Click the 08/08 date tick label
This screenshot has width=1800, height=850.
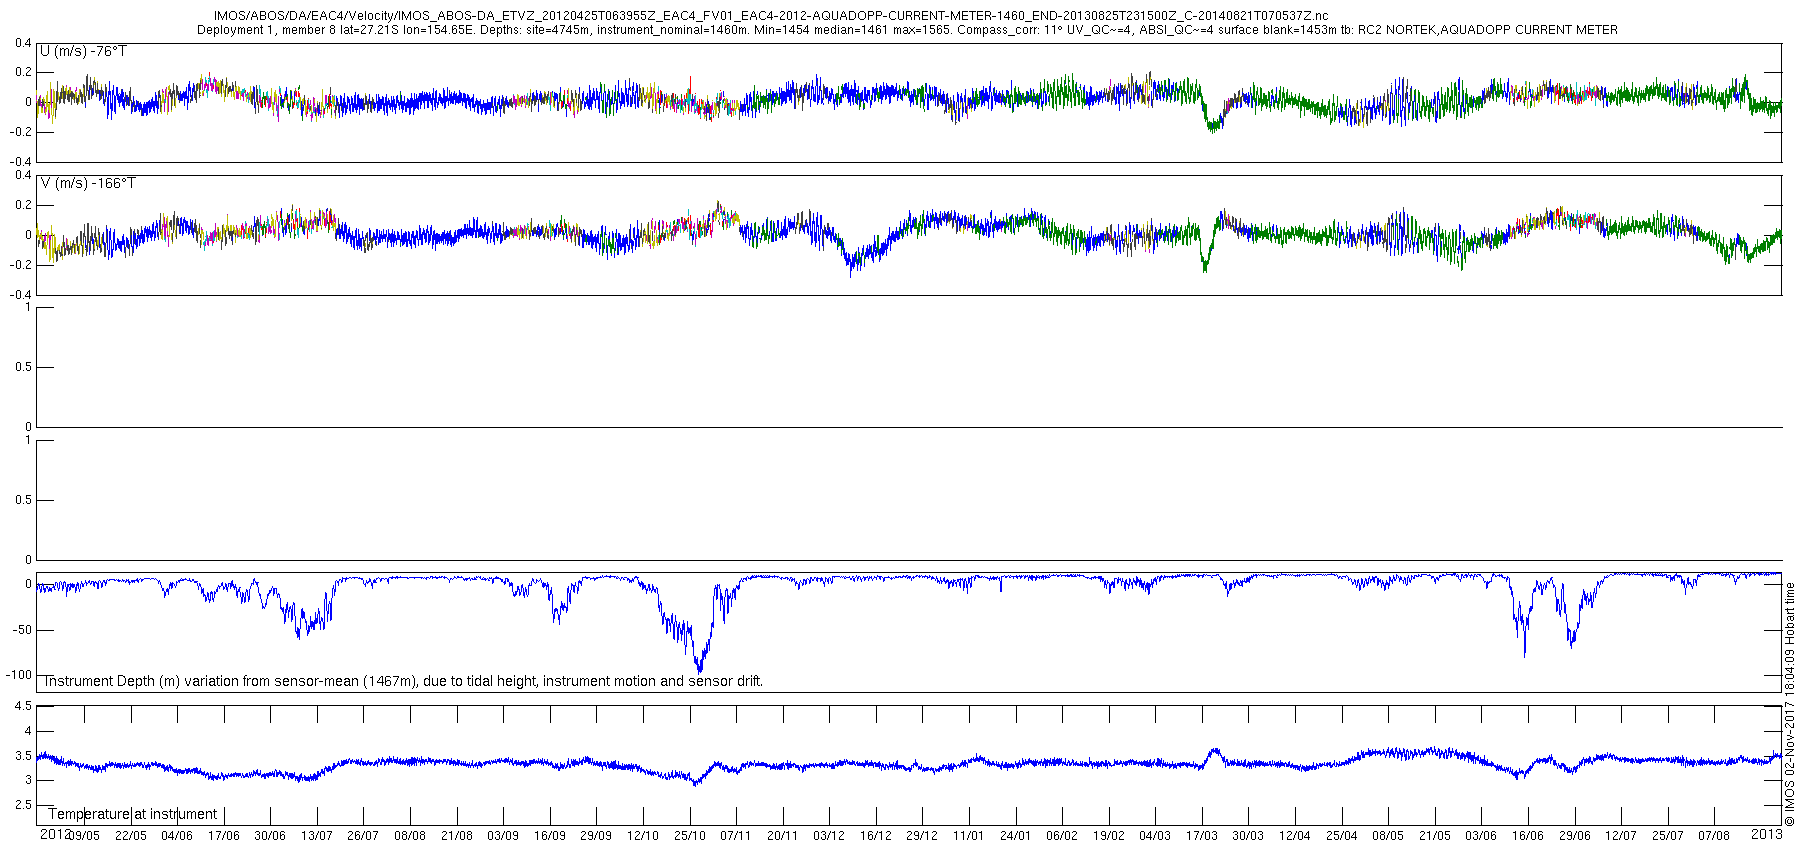(x=410, y=836)
